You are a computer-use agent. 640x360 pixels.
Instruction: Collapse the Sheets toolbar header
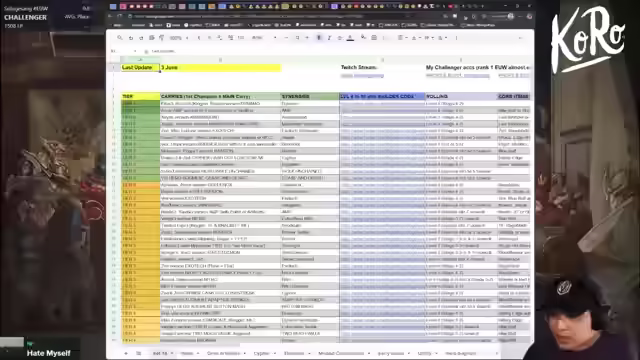[x=520, y=38]
